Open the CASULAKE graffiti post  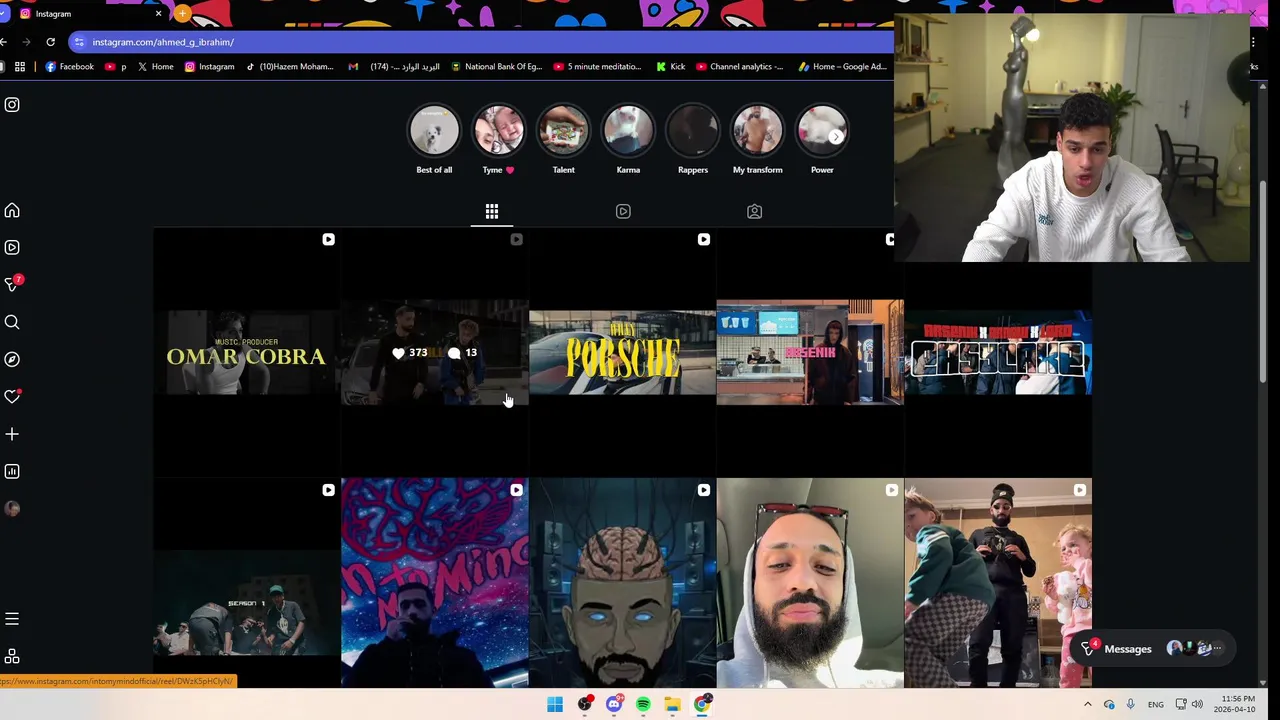click(998, 353)
